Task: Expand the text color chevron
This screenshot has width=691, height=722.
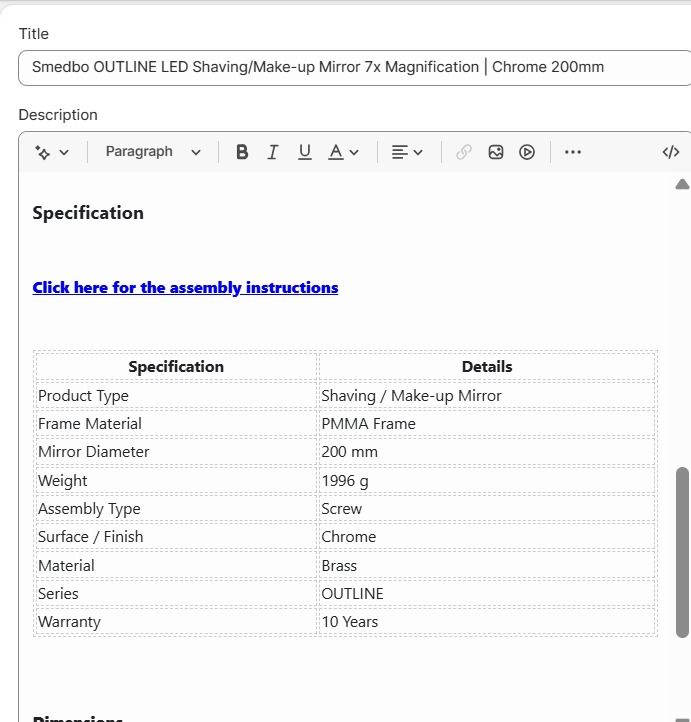Action: 354,152
